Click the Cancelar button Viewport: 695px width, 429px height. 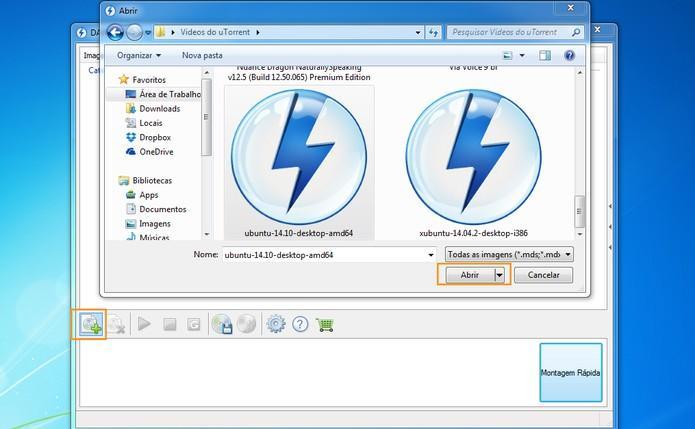click(543, 275)
